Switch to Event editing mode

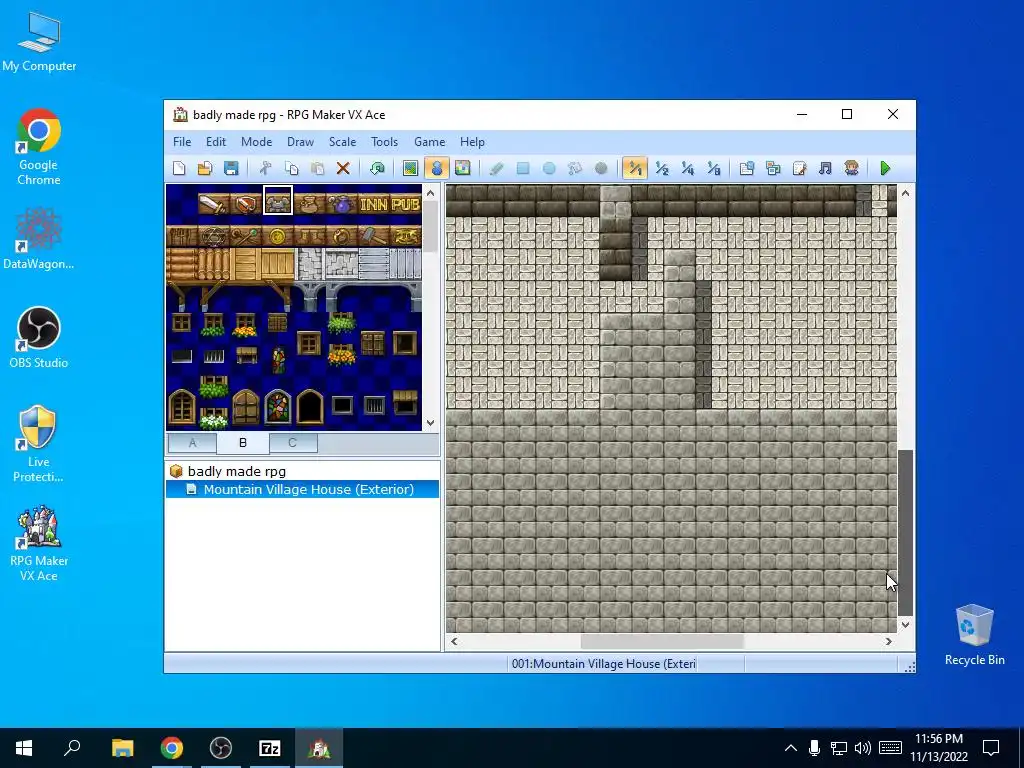coord(436,168)
